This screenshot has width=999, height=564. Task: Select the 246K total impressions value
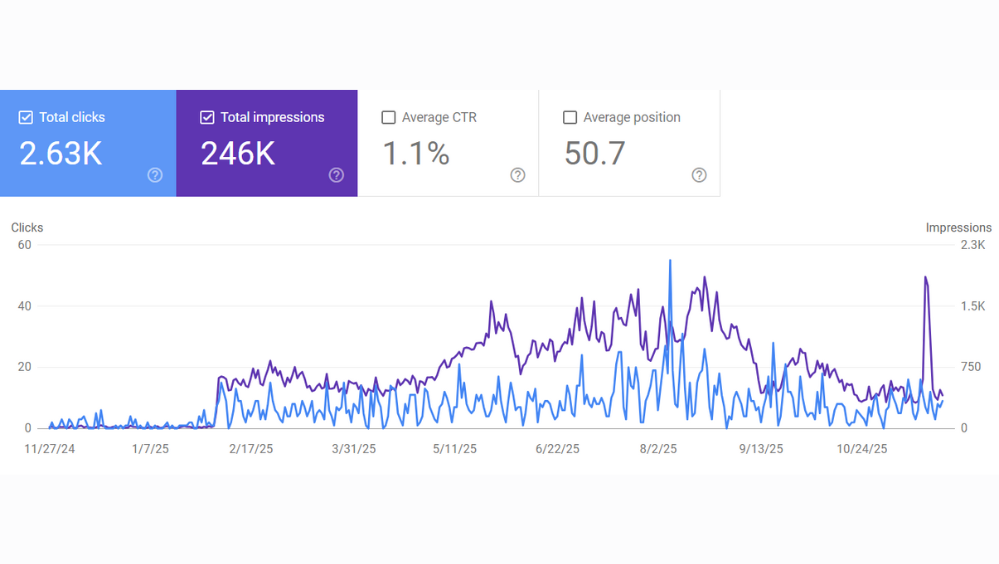click(238, 153)
